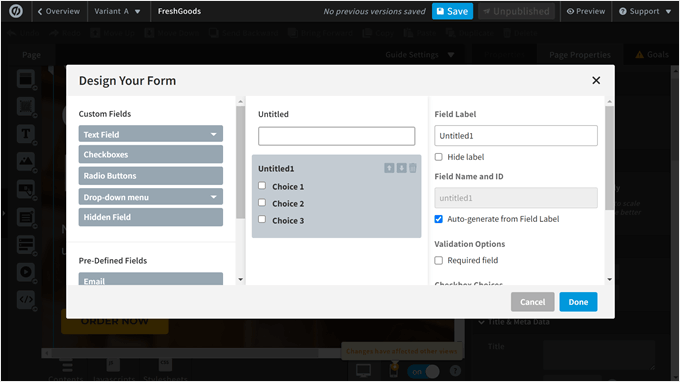The width and height of the screenshot is (680, 382).
Task: Click the Redo toolbar icon
Action: 54,33
